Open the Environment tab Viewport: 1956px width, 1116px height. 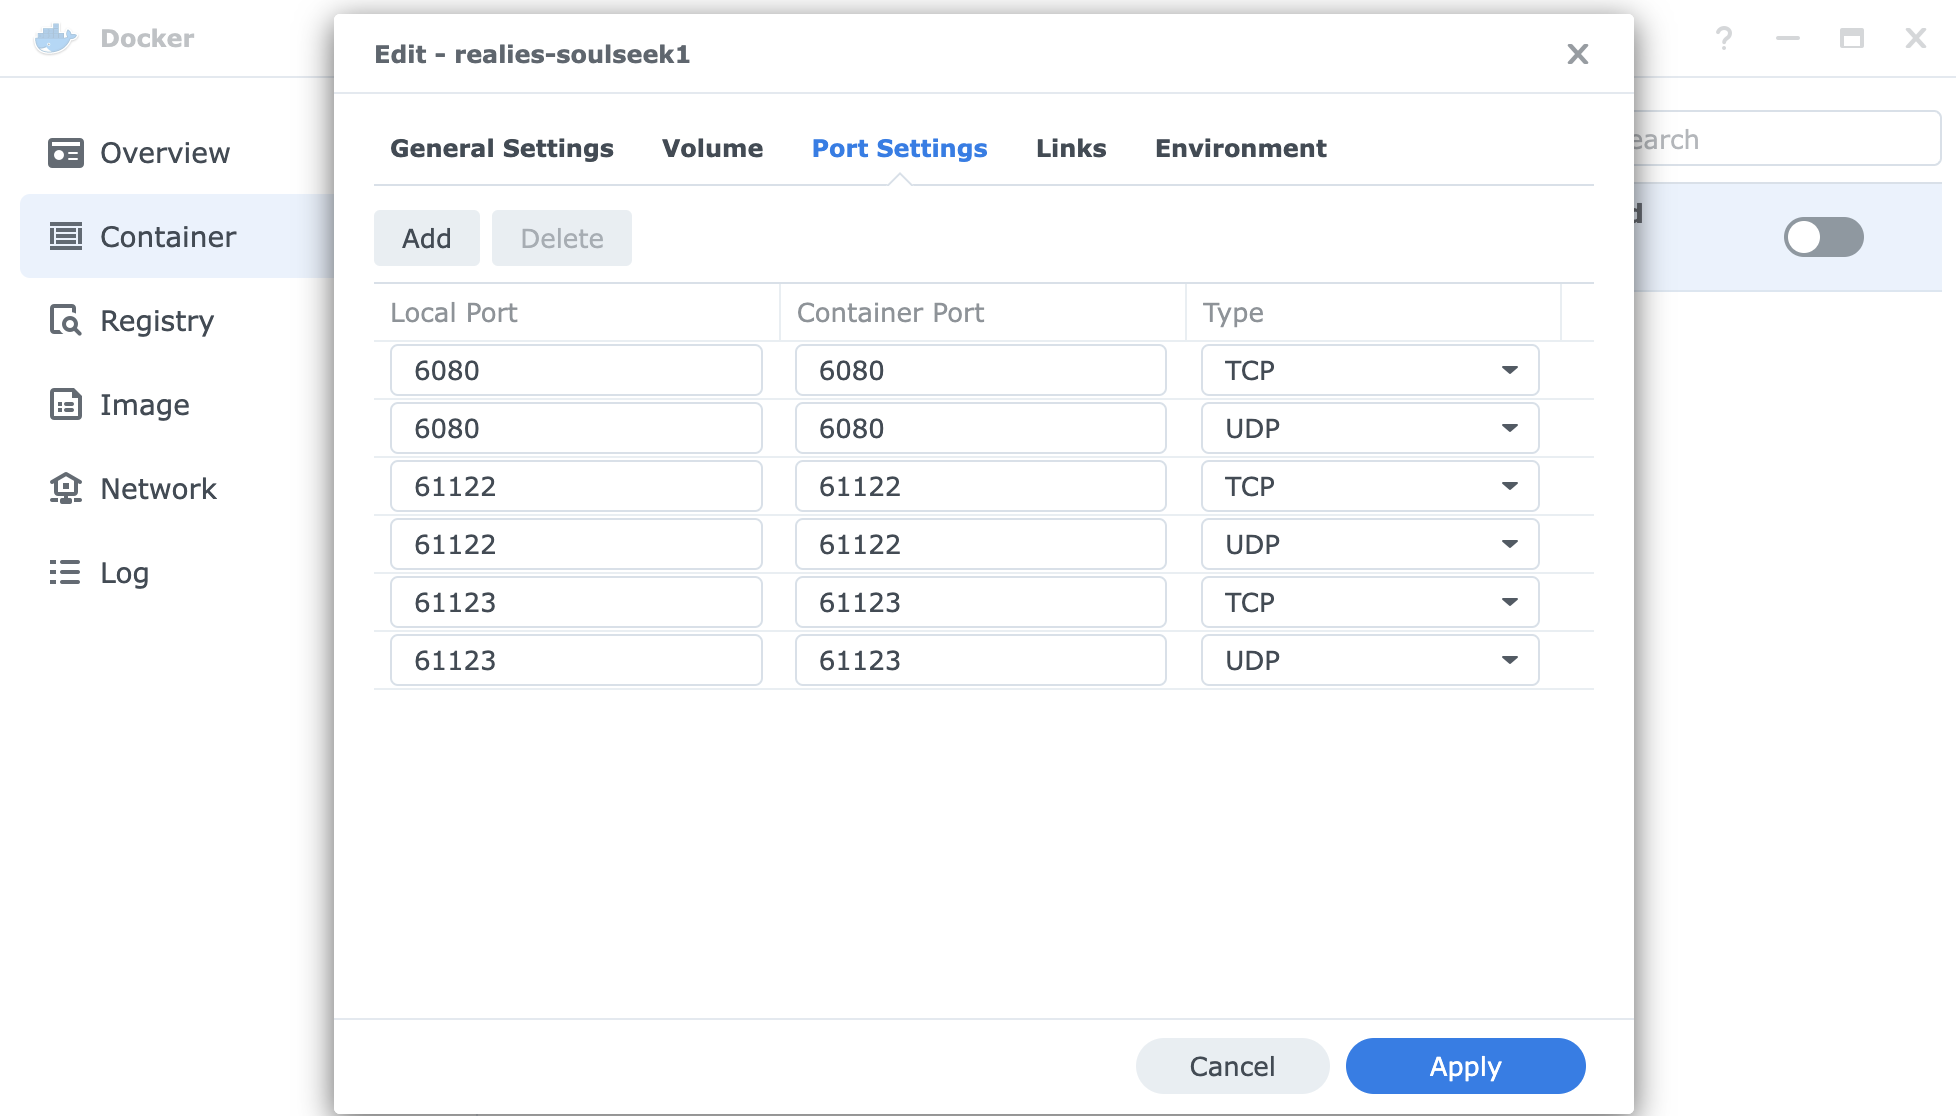[x=1240, y=148]
